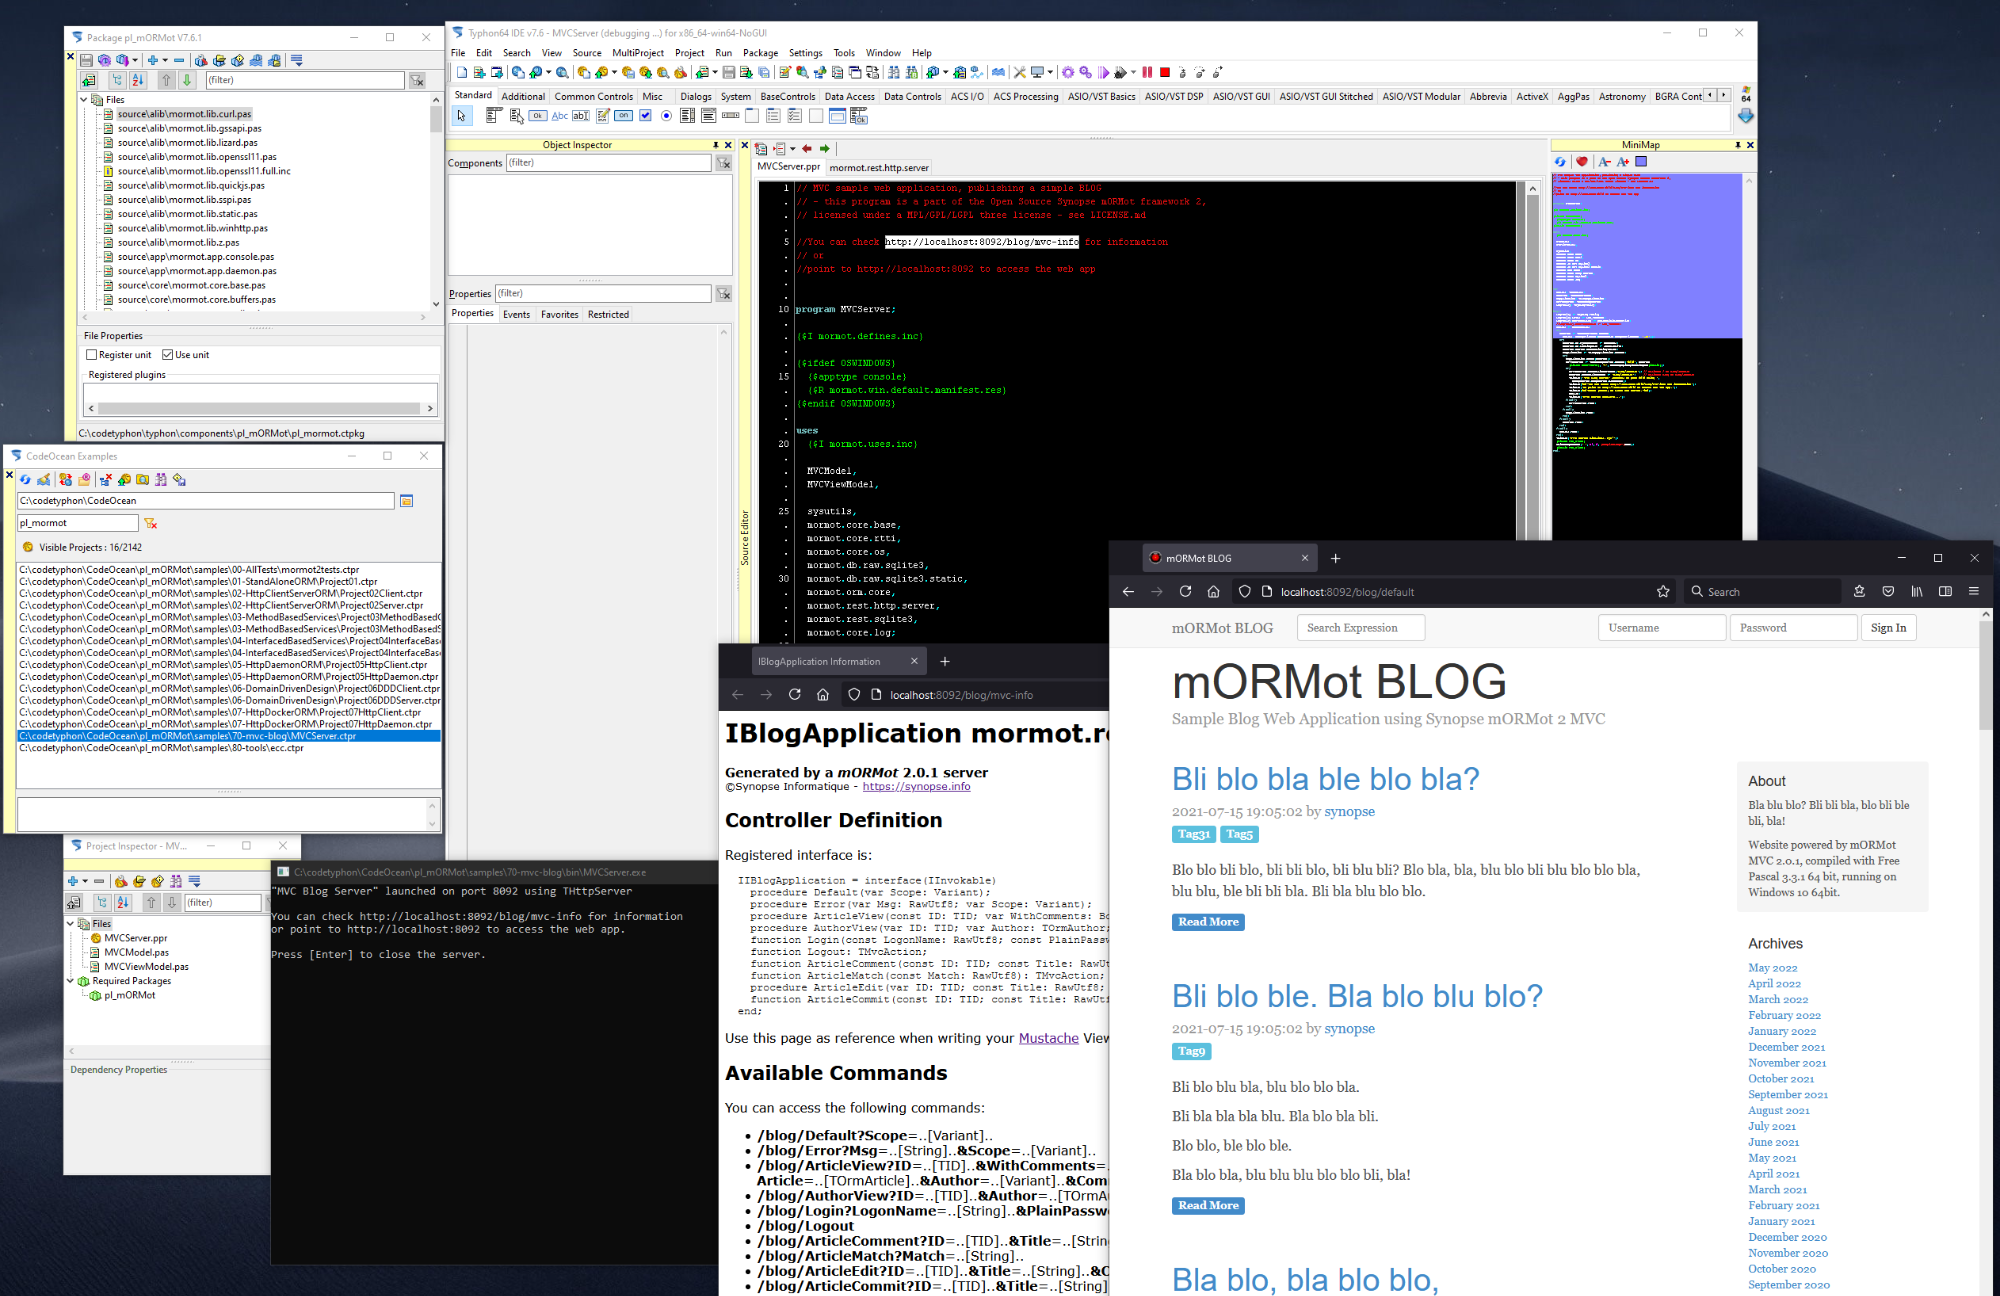The width and height of the screenshot is (2000, 1296).
Task: Select radio button component in Standard palette
Action: pyautogui.click(x=667, y=116)
